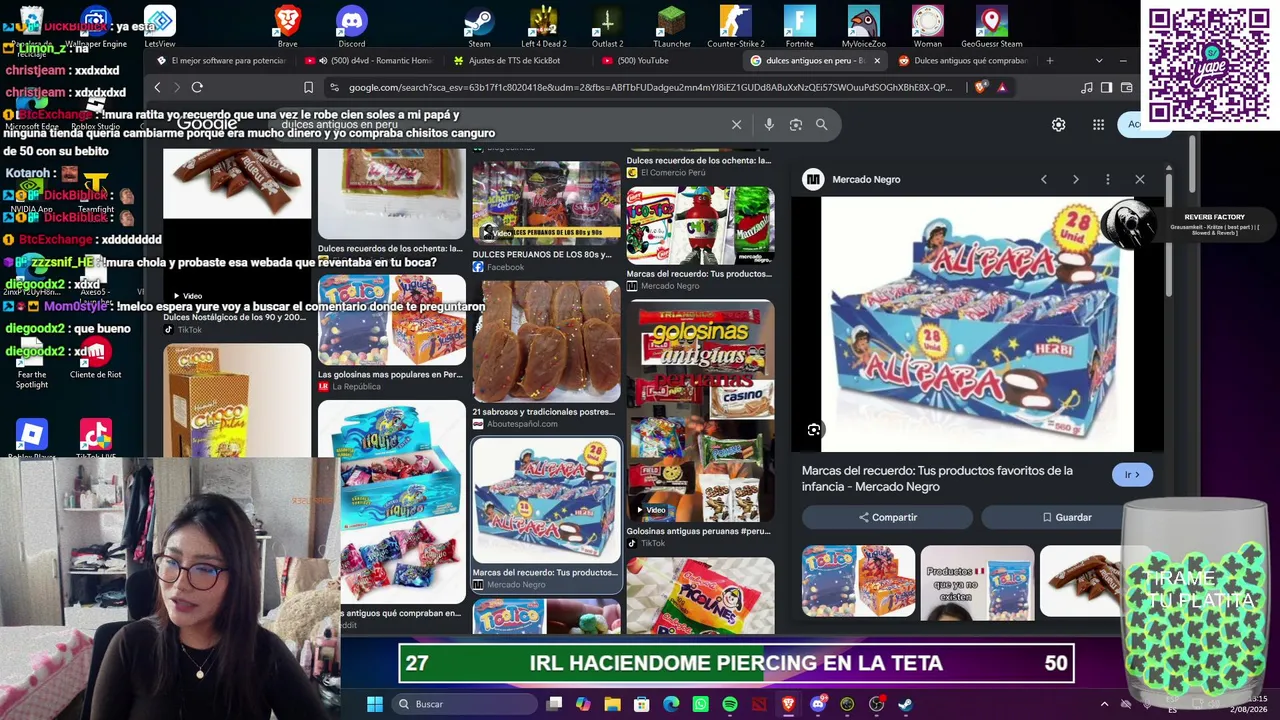Focus the browser address bar URL
This screenshot has height=720, width=1280.
click(x=650, y=88)
